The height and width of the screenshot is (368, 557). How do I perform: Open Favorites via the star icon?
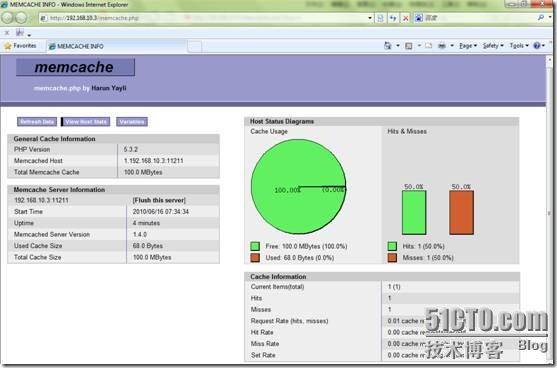coord(7,46)
